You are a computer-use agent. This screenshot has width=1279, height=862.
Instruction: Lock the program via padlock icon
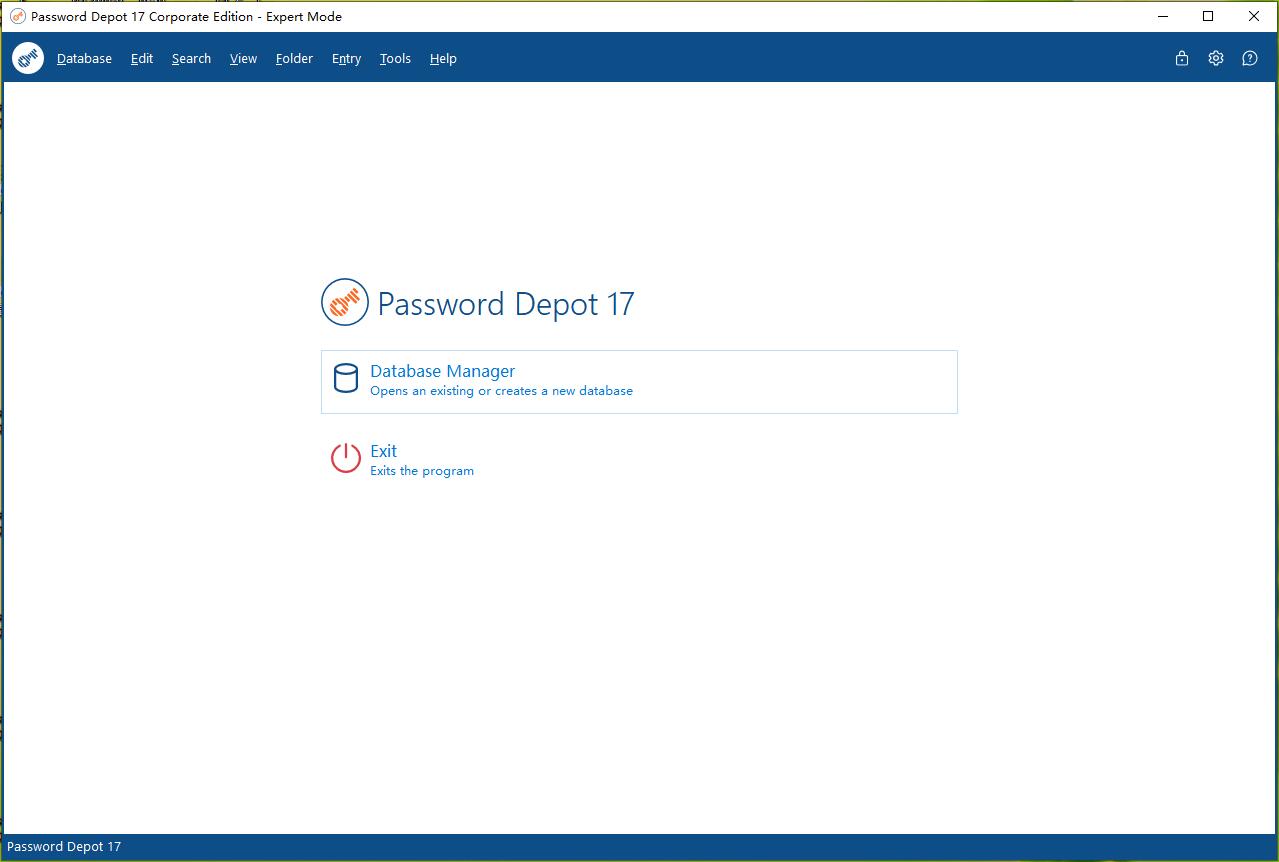[x=1182, y=58]
